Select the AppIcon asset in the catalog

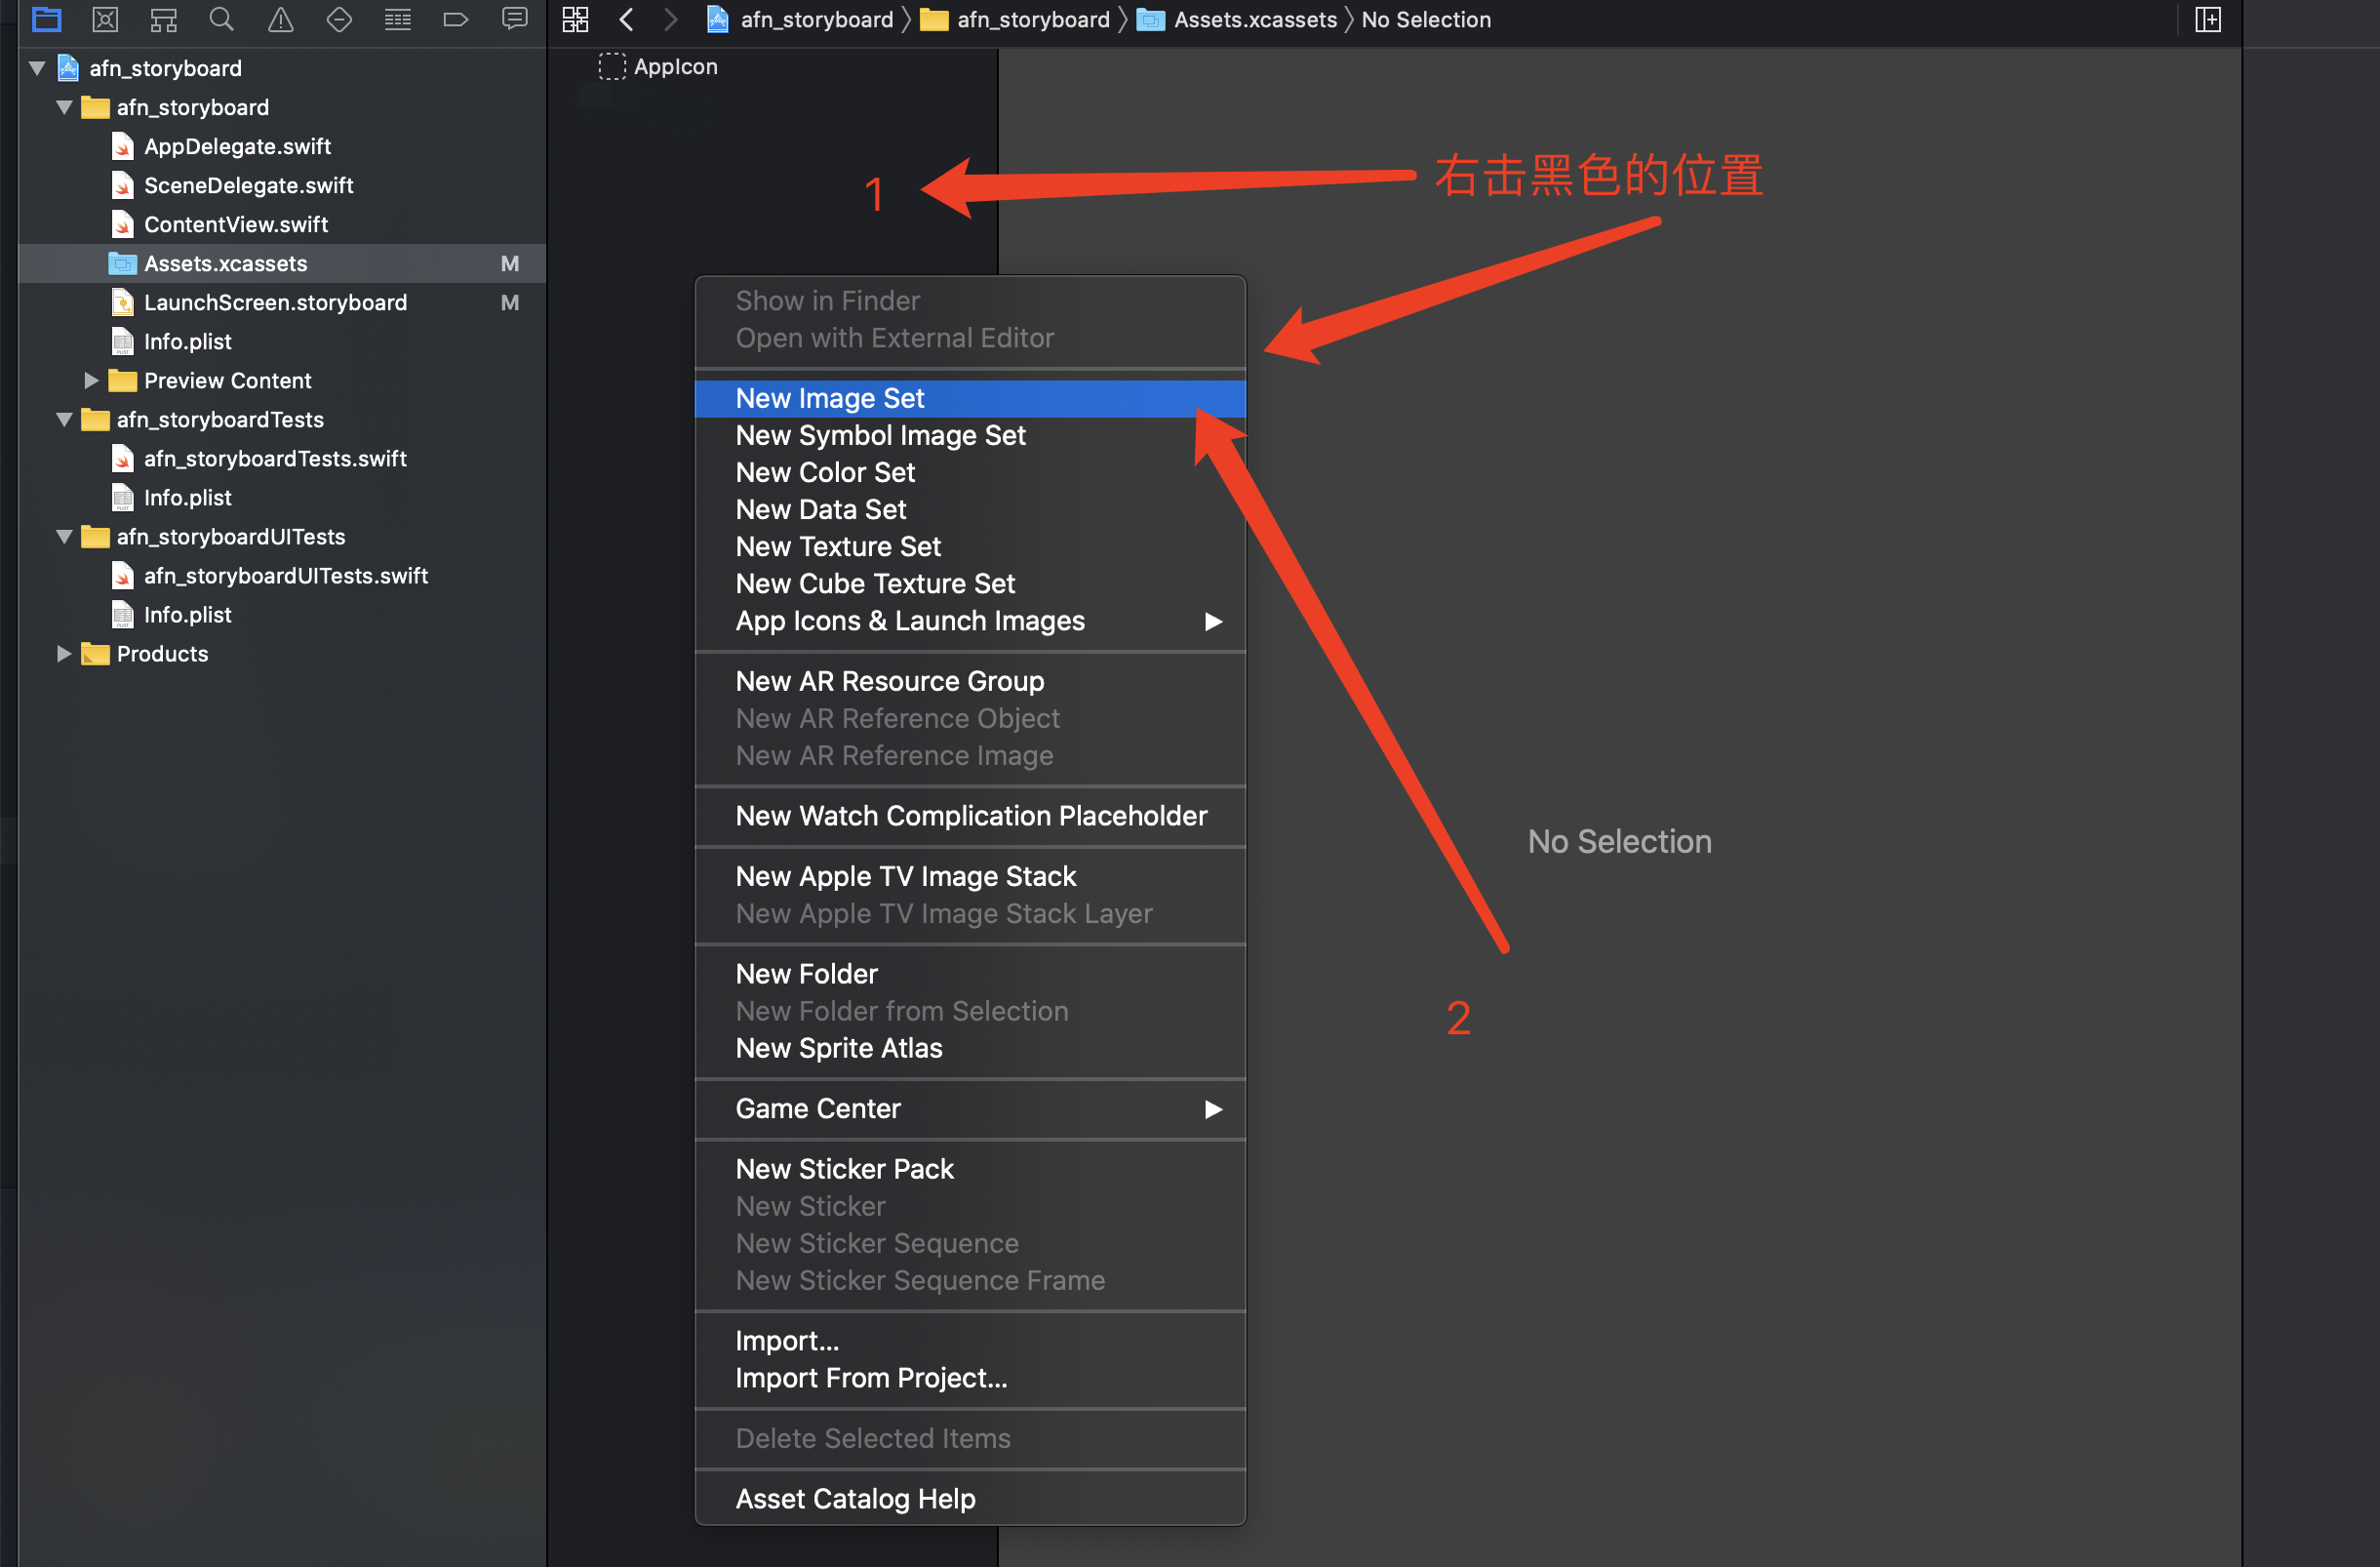658,66
